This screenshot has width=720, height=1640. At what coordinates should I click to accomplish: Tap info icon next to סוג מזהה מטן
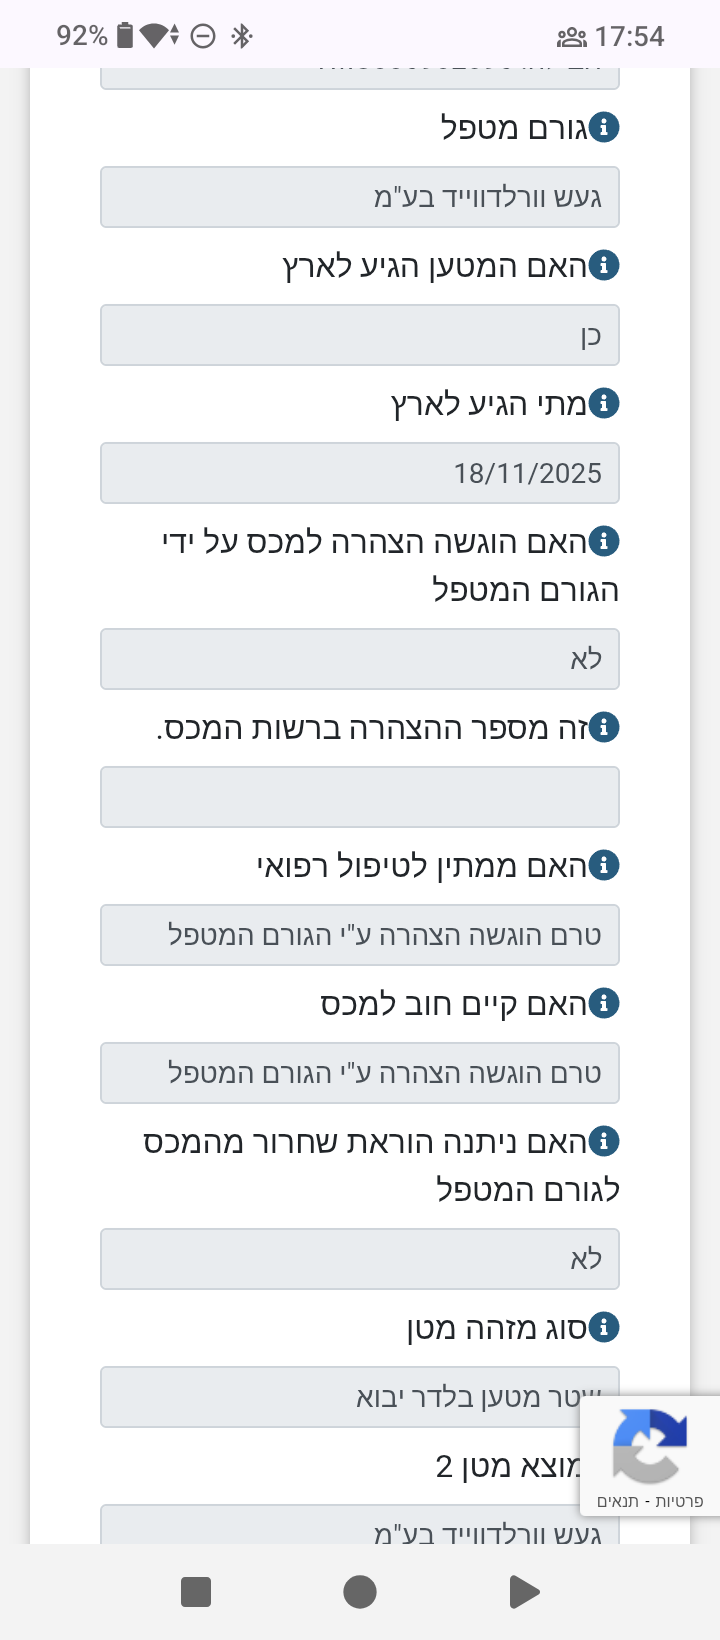(604, 1327)
